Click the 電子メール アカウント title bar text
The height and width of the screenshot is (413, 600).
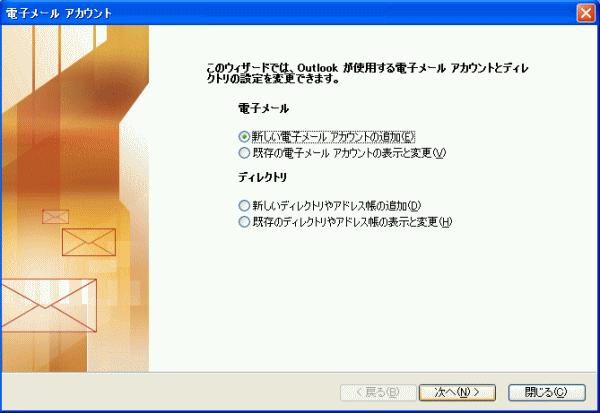[x=59, y=13]
